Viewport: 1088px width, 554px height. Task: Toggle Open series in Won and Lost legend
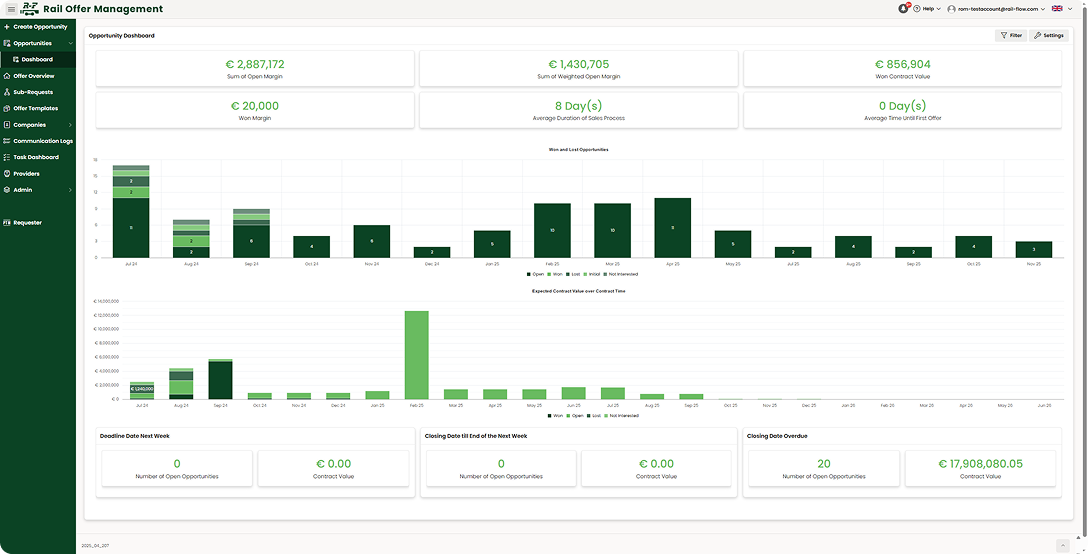click(x=538, y=274)
